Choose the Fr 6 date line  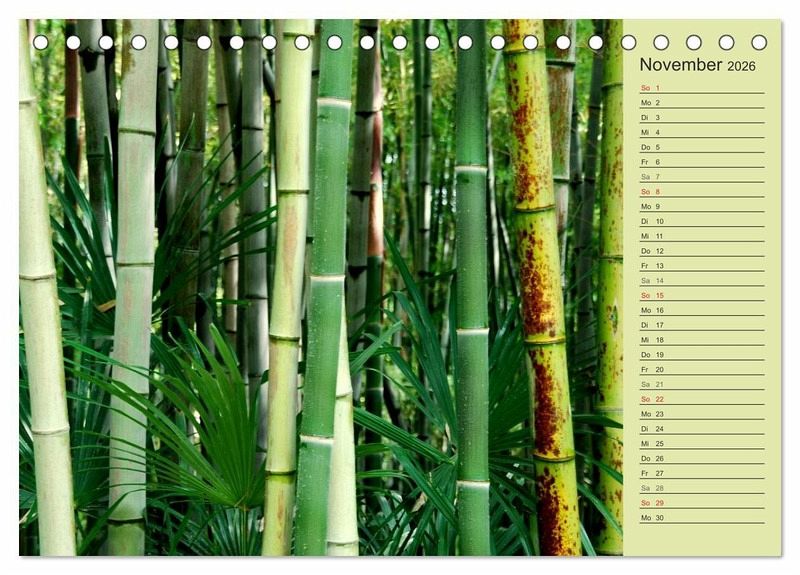tap(700, 162)
